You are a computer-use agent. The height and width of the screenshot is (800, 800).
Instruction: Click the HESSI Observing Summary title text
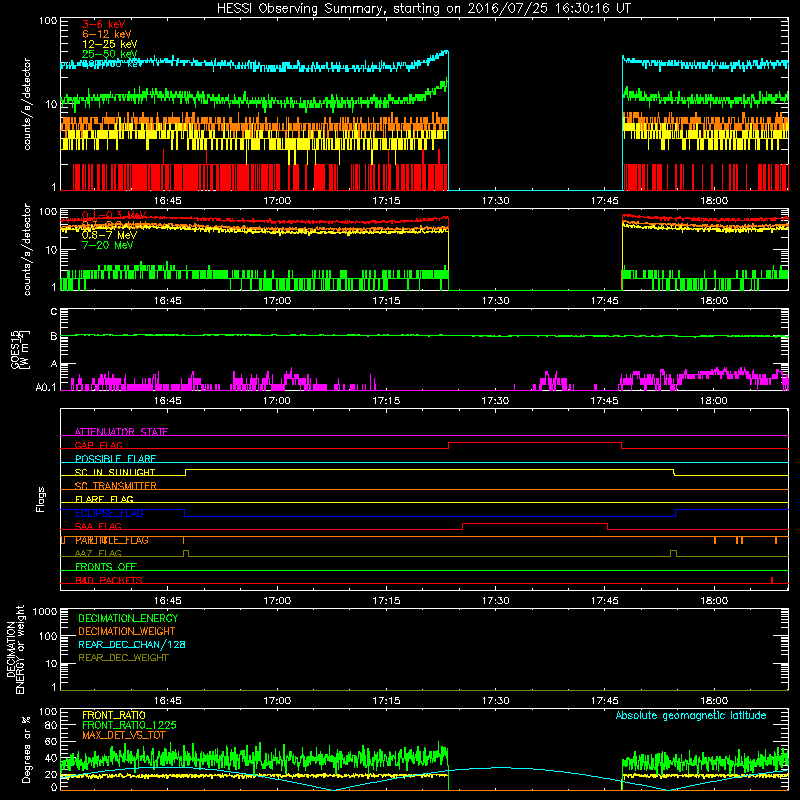(x=423, y=9)
